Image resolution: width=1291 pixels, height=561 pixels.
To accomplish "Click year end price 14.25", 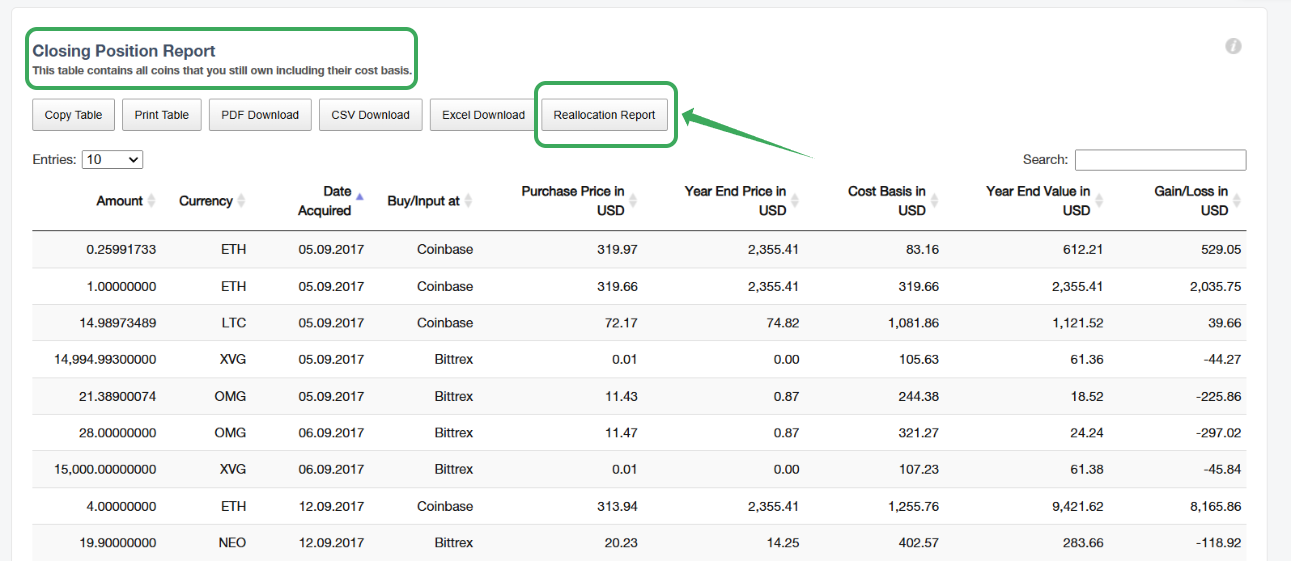I will [x=782, y=543].
